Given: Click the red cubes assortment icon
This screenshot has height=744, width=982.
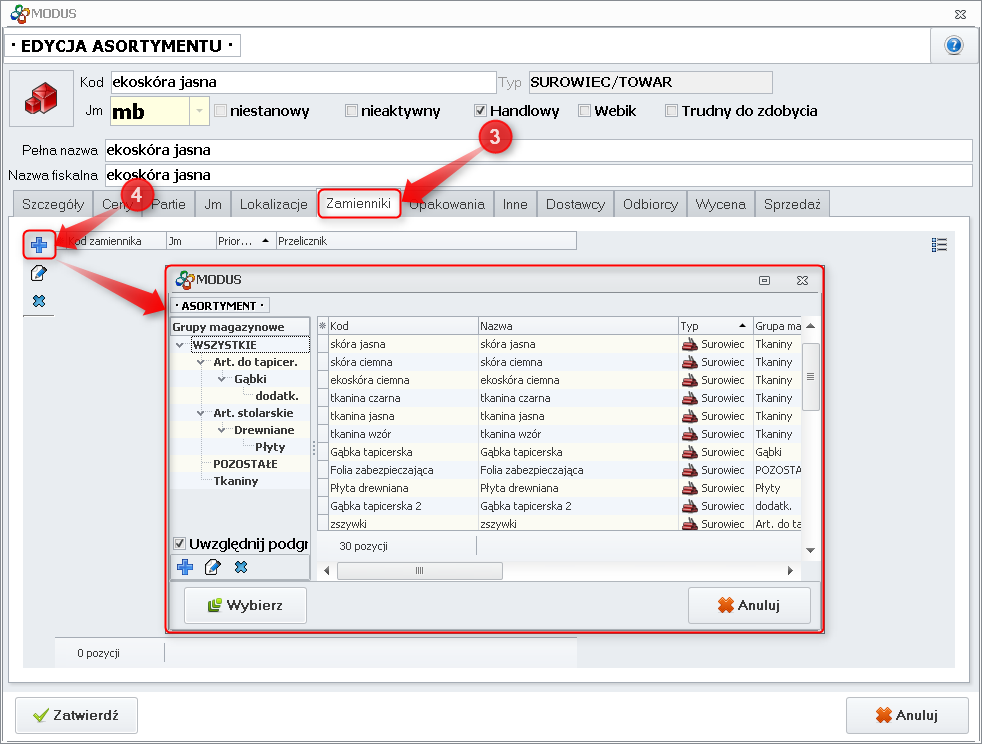Looking at the screenshot, I should point(41,99).
